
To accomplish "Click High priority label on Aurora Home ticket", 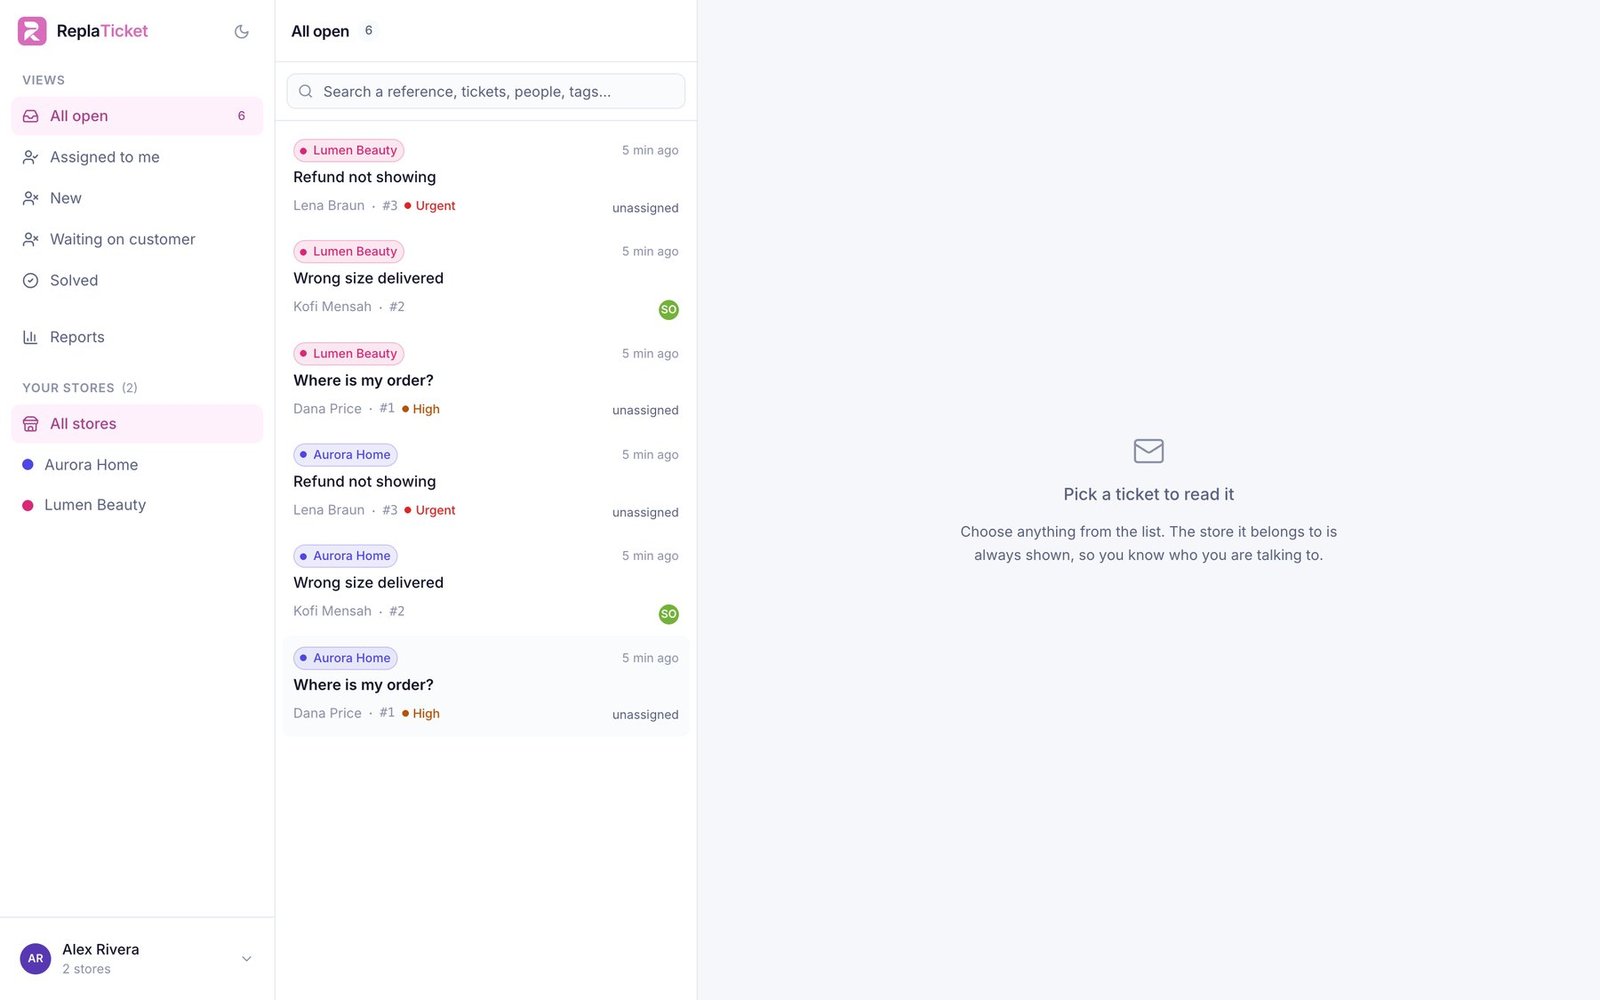I will point(421,714).
